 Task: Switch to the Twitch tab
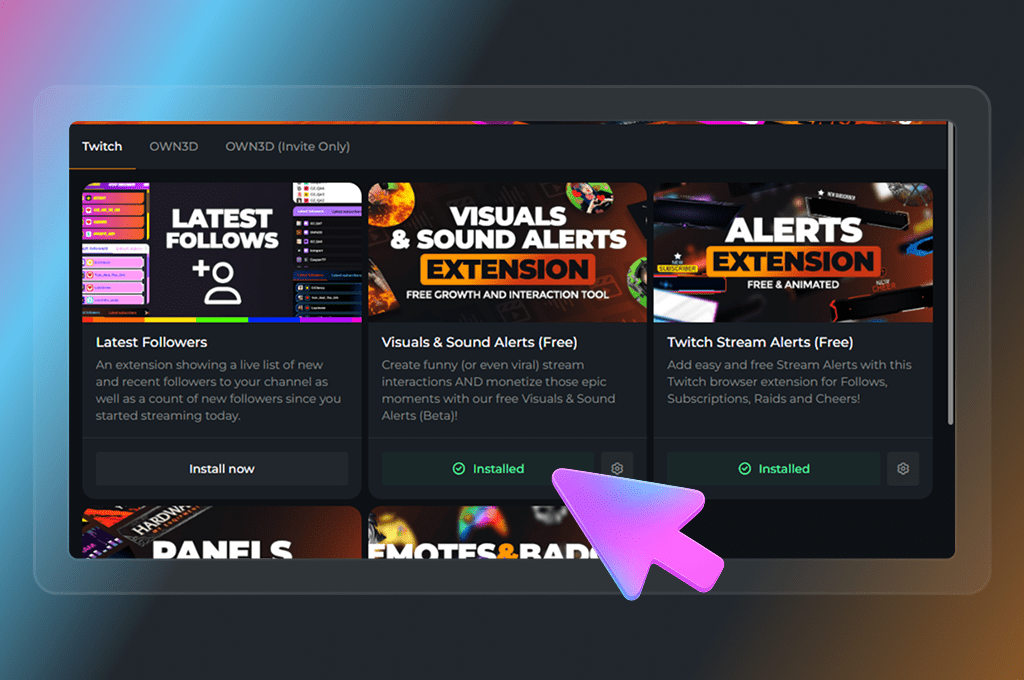pos(102,146)
